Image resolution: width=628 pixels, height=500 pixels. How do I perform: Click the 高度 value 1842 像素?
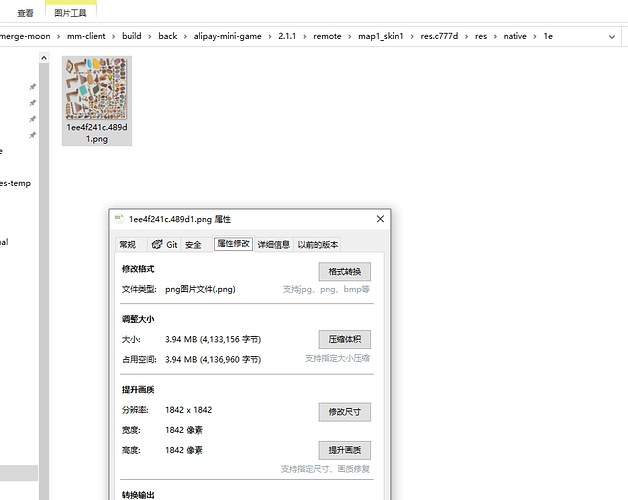184,450
